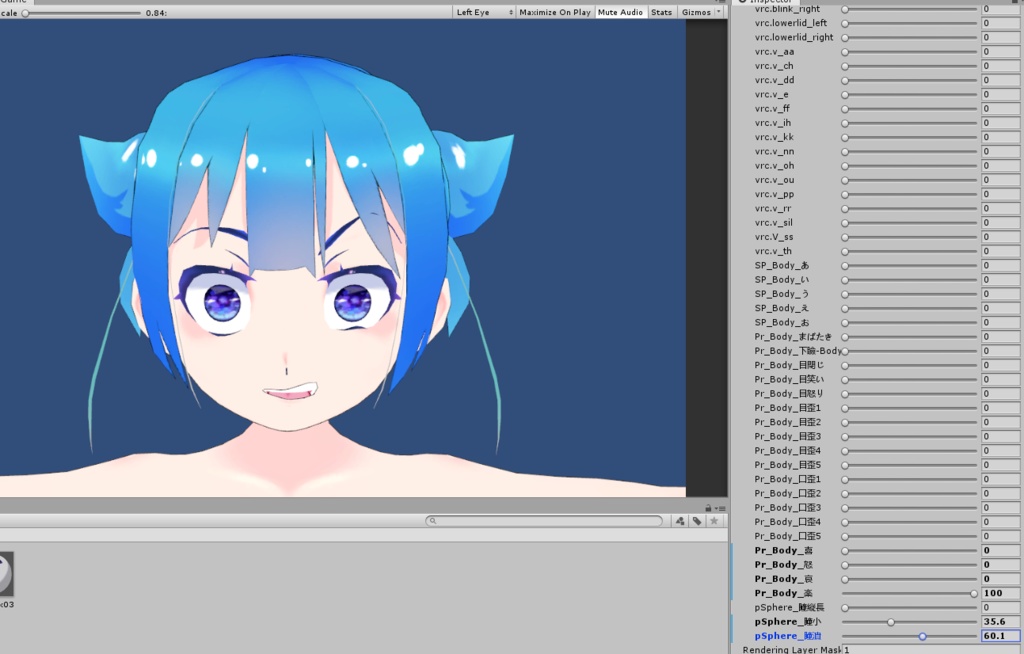Select the vrc.v_e label

[x=771, y=95]
